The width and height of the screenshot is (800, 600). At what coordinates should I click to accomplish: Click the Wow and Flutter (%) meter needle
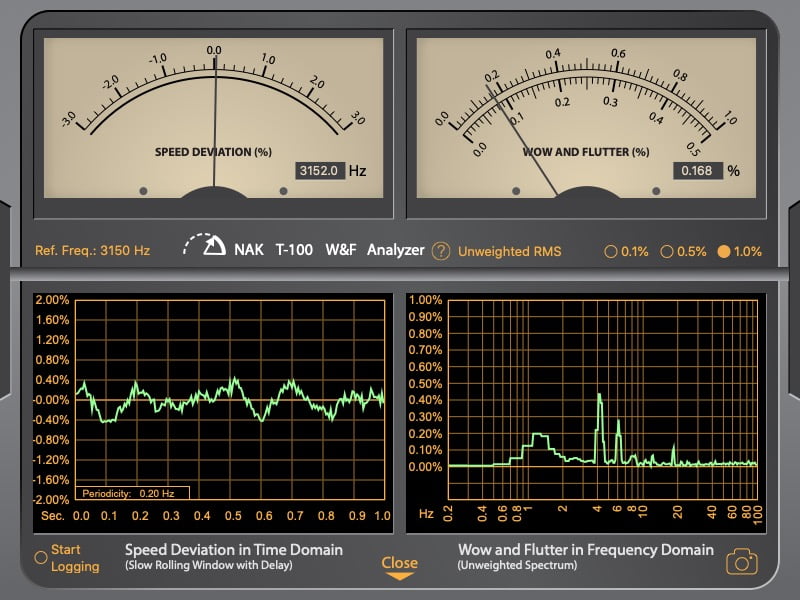click(x=521, y=140)
